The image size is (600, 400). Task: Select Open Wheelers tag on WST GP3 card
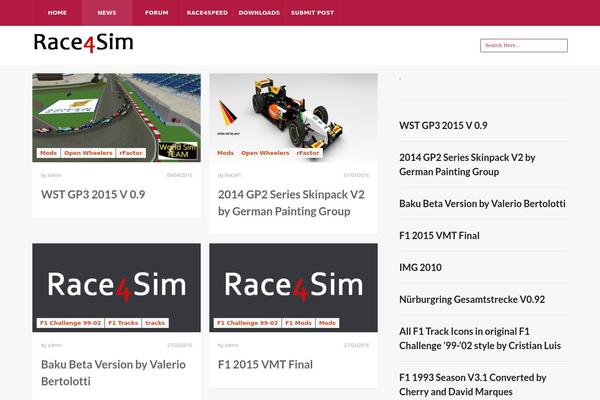[88, 153]
